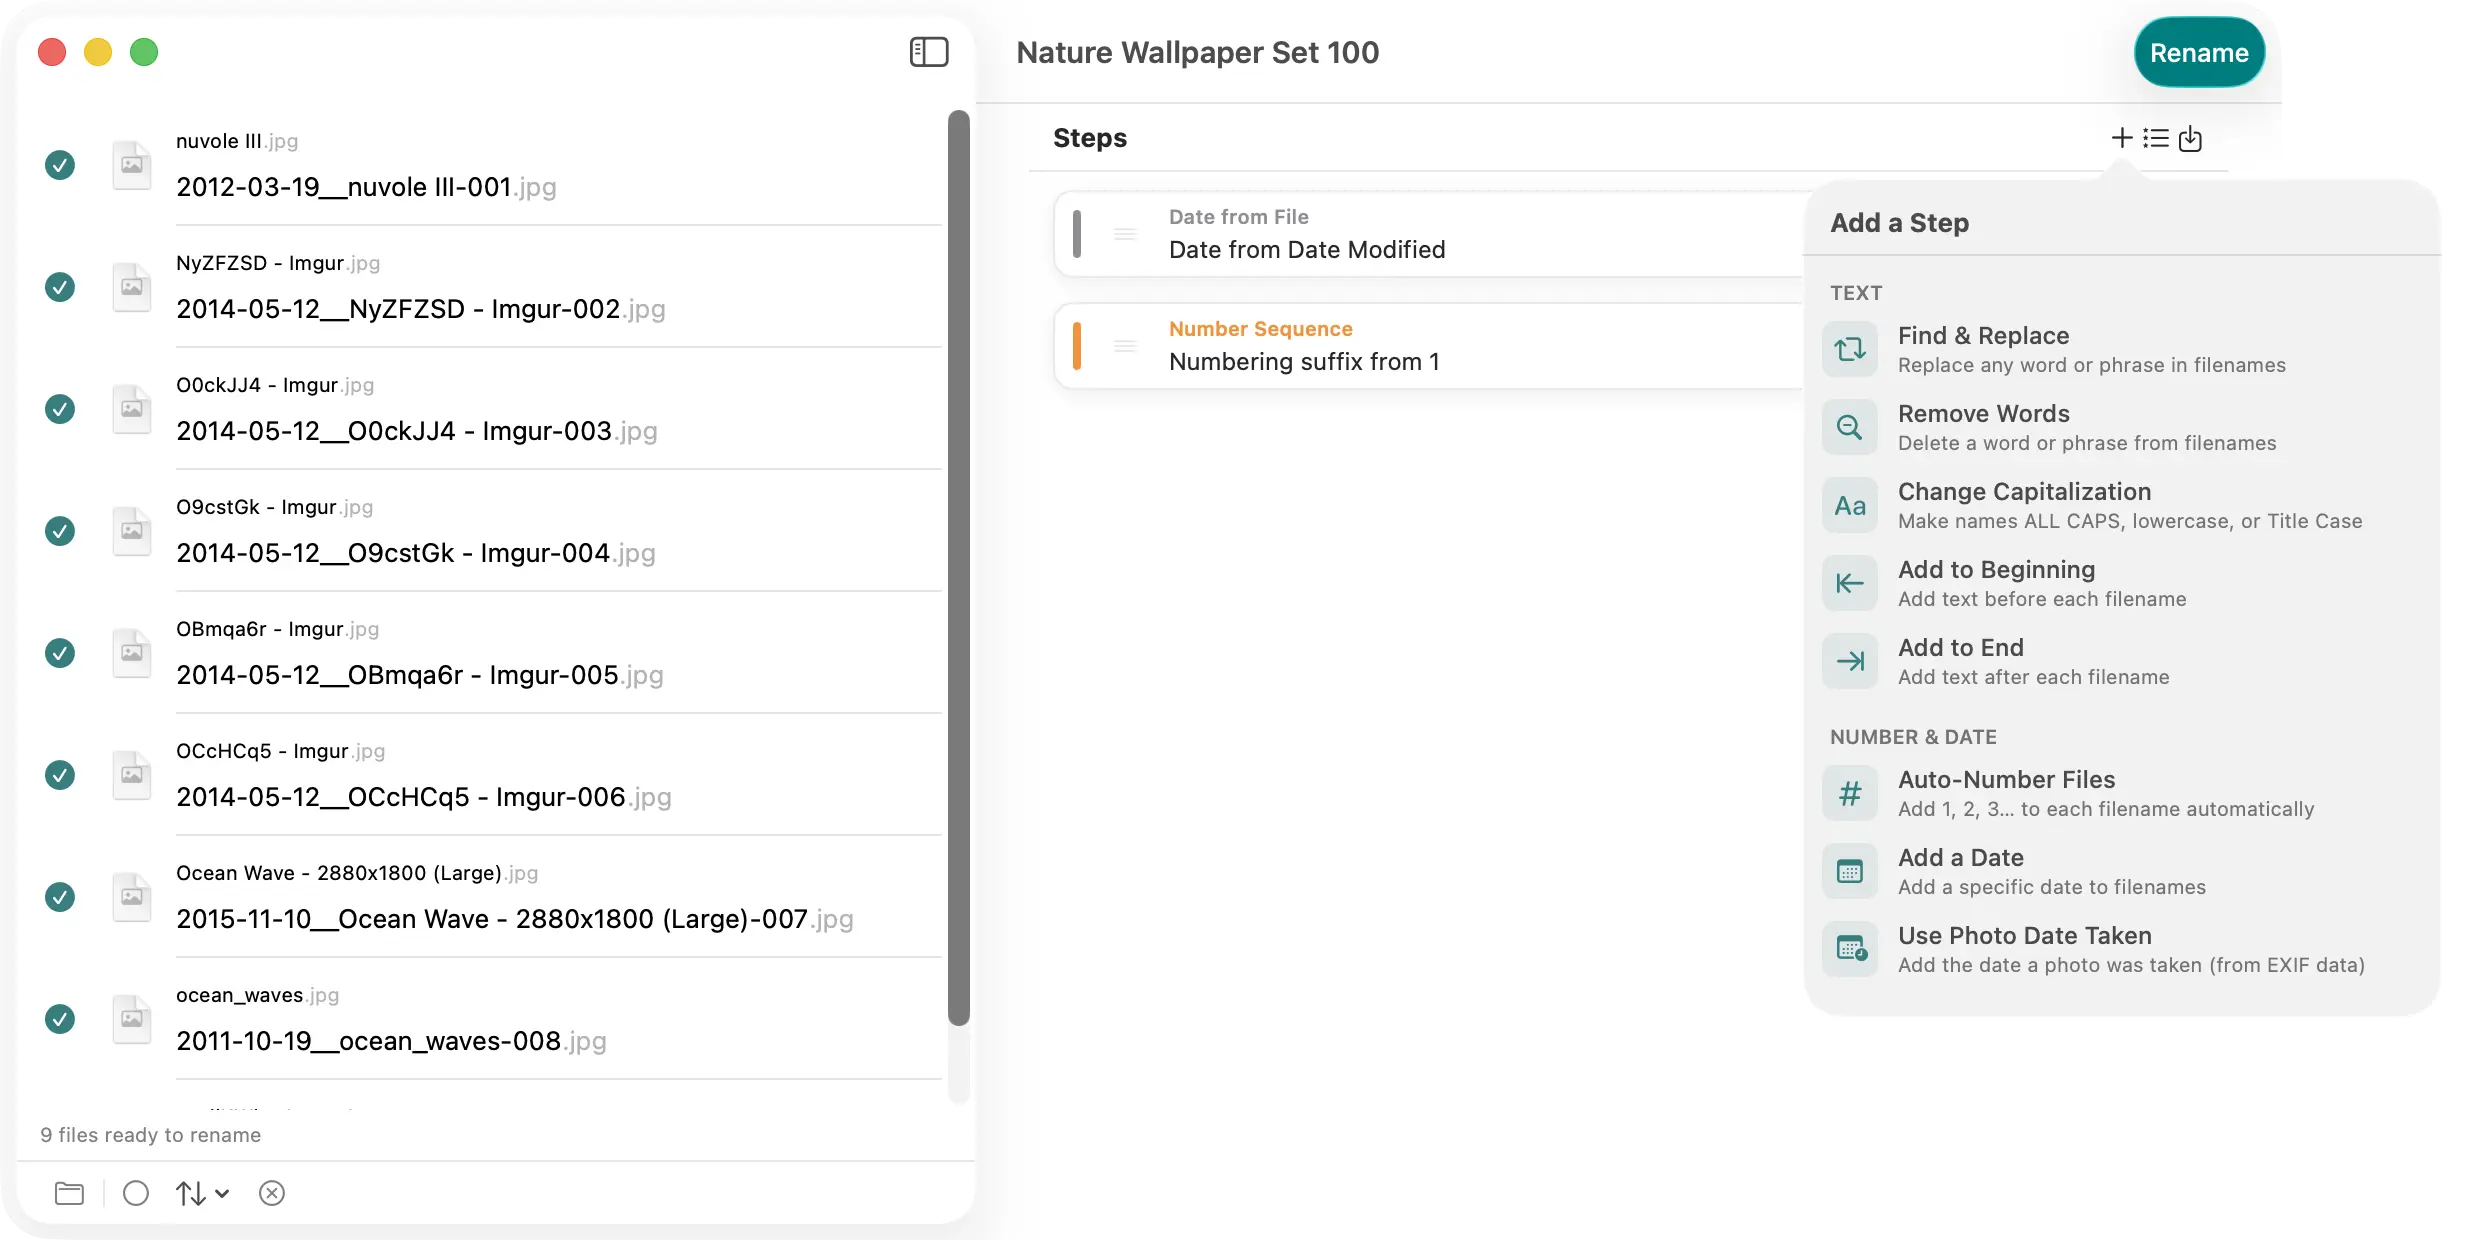
Task: Uncheck the ocean_waves.jpg file
Action: coord(60,1019)
